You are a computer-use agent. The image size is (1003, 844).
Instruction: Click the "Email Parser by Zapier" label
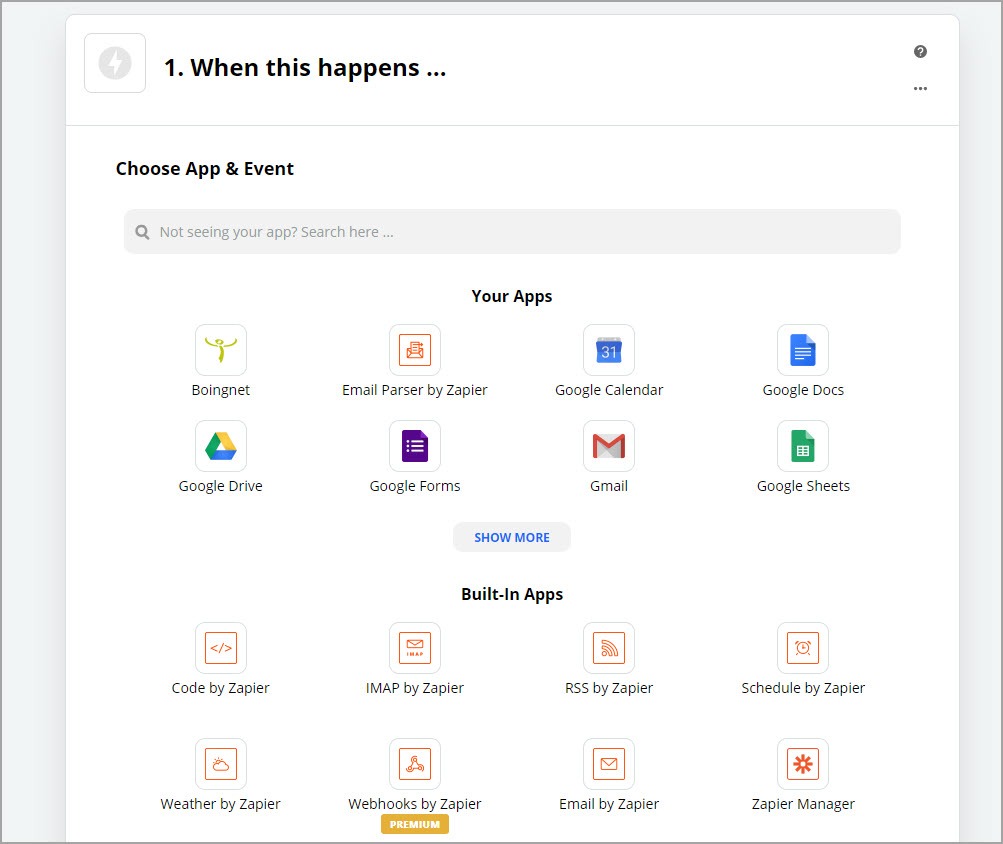(415, 390)
